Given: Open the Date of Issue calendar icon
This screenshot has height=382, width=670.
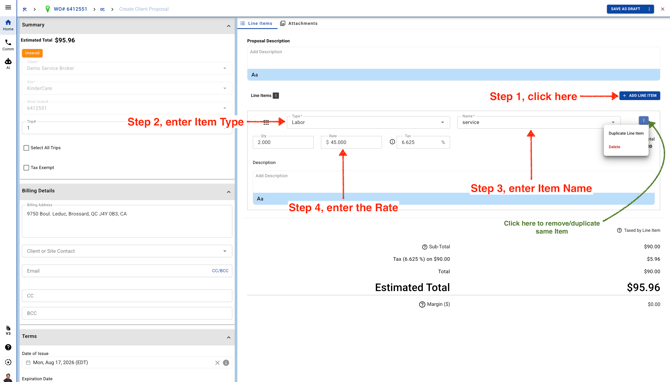Looking at the screenshot, I should click(28, 362).
